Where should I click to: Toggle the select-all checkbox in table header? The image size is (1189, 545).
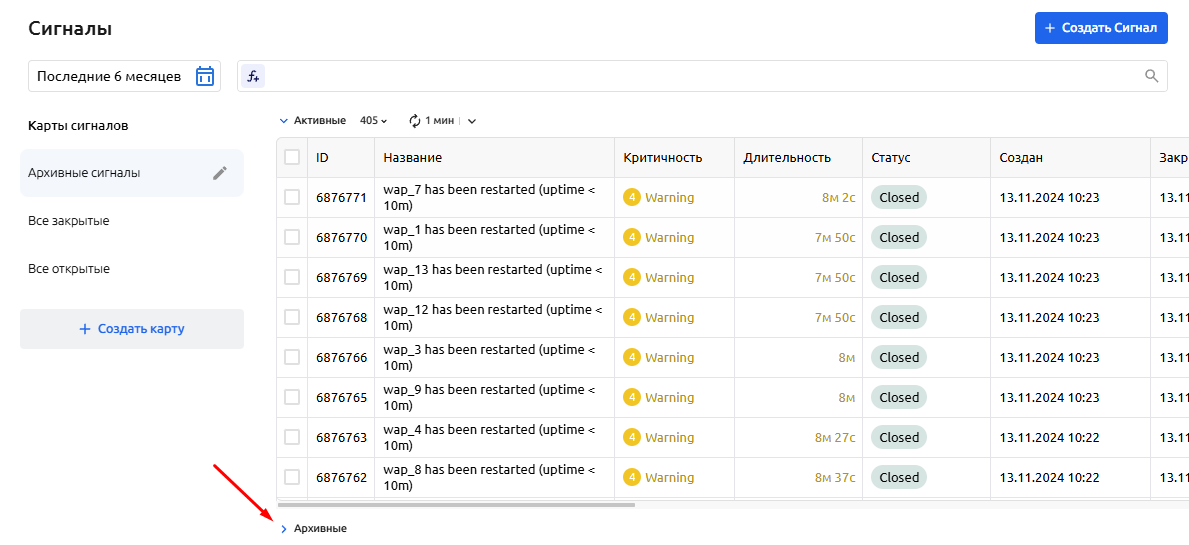292,157
